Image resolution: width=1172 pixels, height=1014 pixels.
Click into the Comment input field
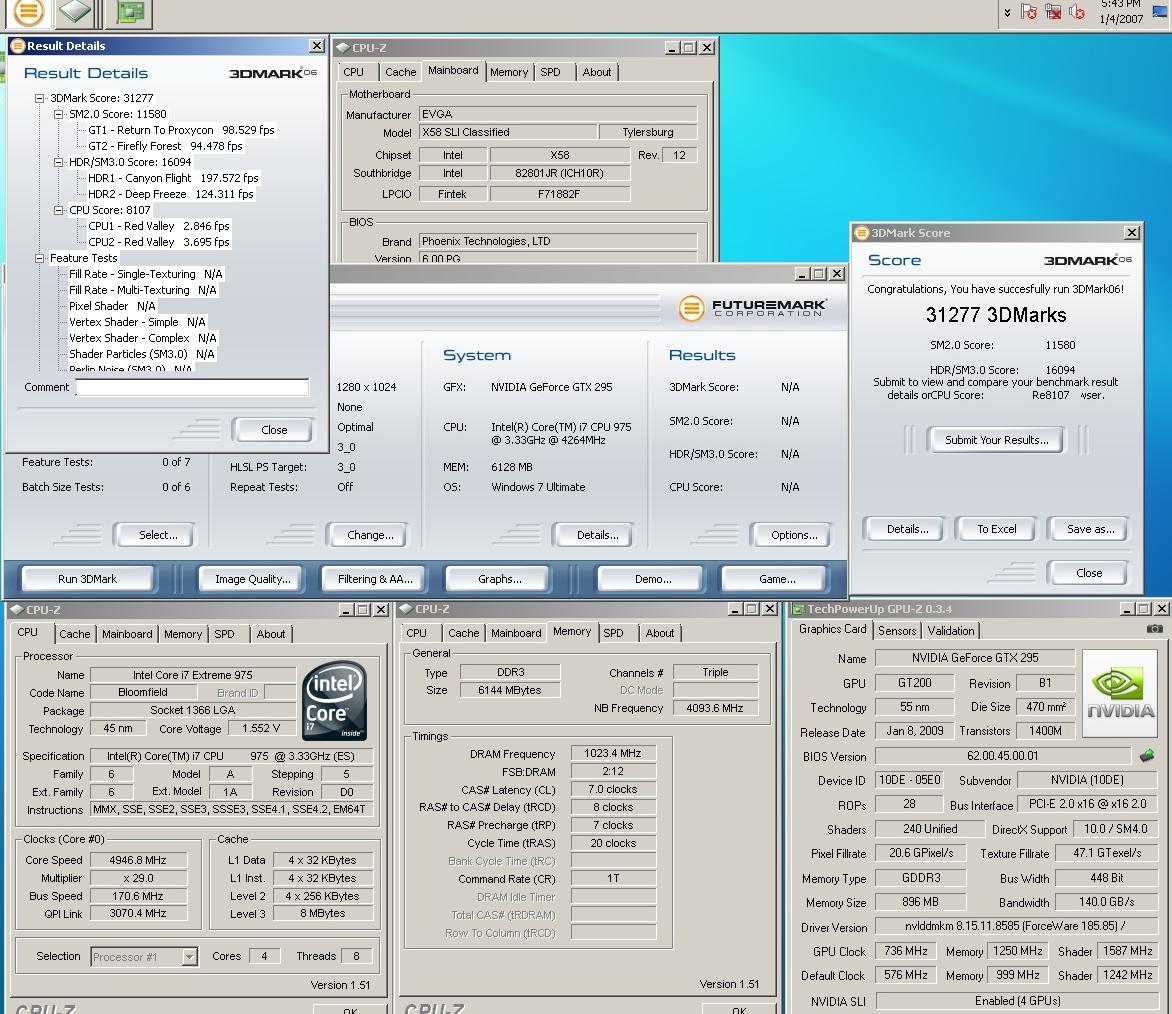(192, 387)
